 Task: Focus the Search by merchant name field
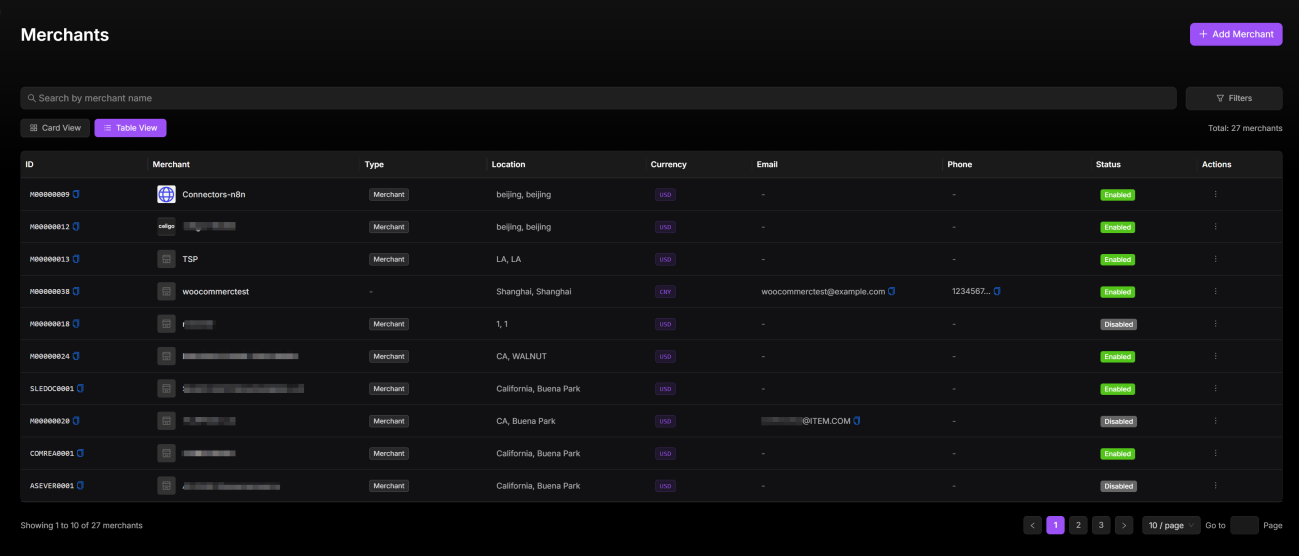click(x=600, y=98)
